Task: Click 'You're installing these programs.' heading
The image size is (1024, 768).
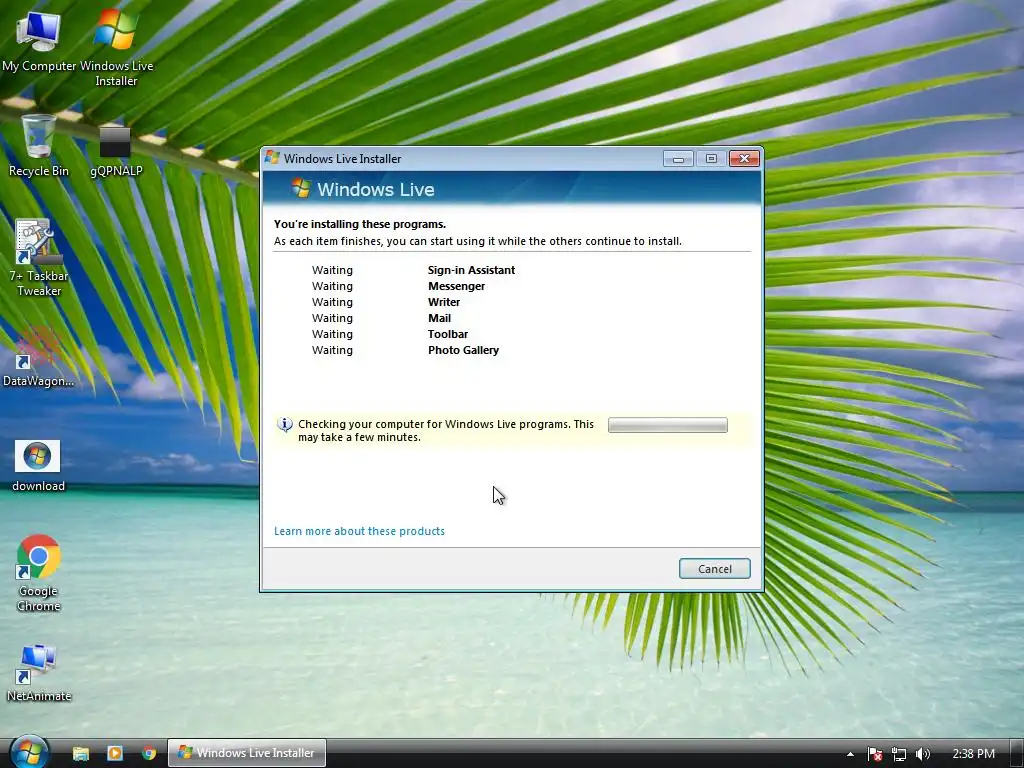Action: tap(360, 224)
